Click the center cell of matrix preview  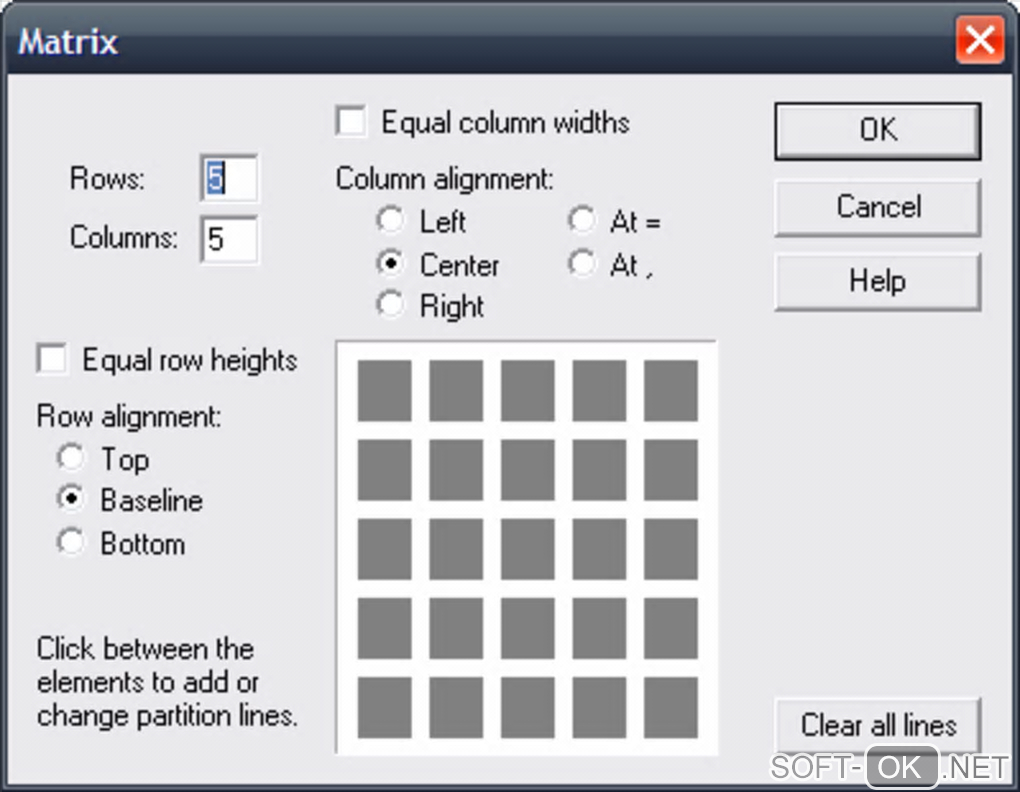(528, 549)
